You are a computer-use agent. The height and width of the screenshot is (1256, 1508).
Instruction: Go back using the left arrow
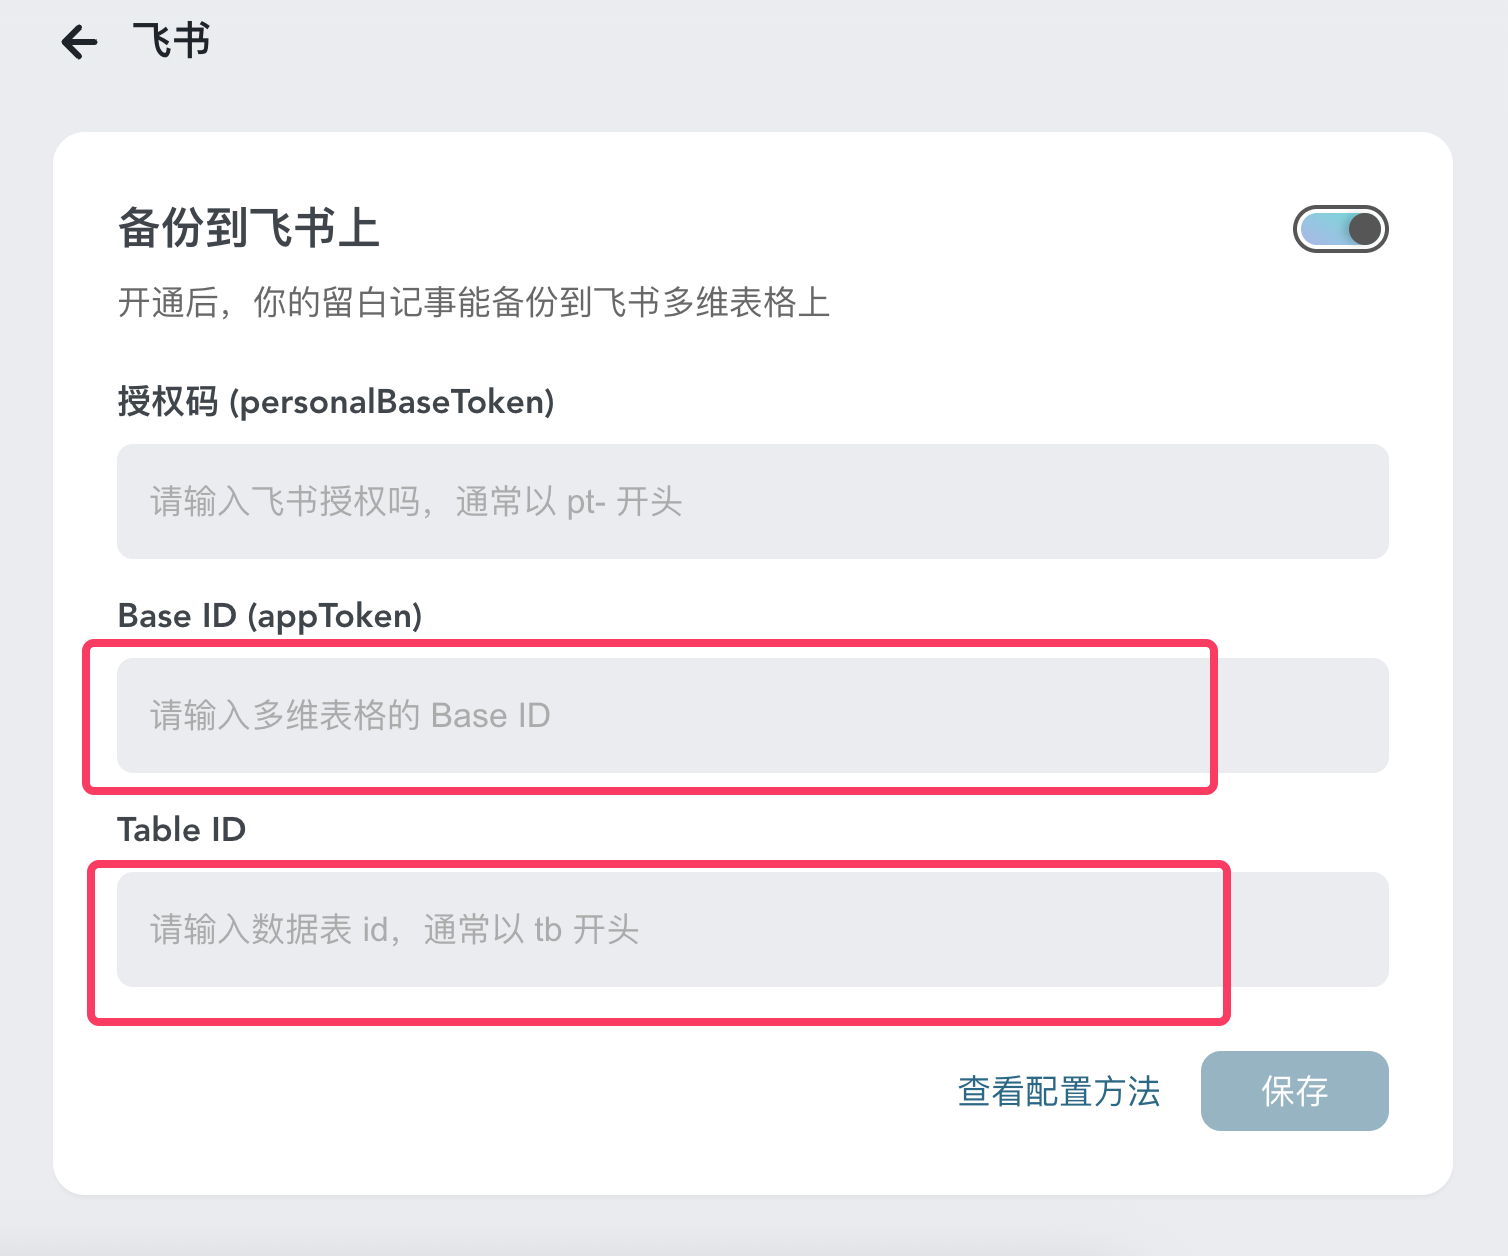(x=79, y=42)
